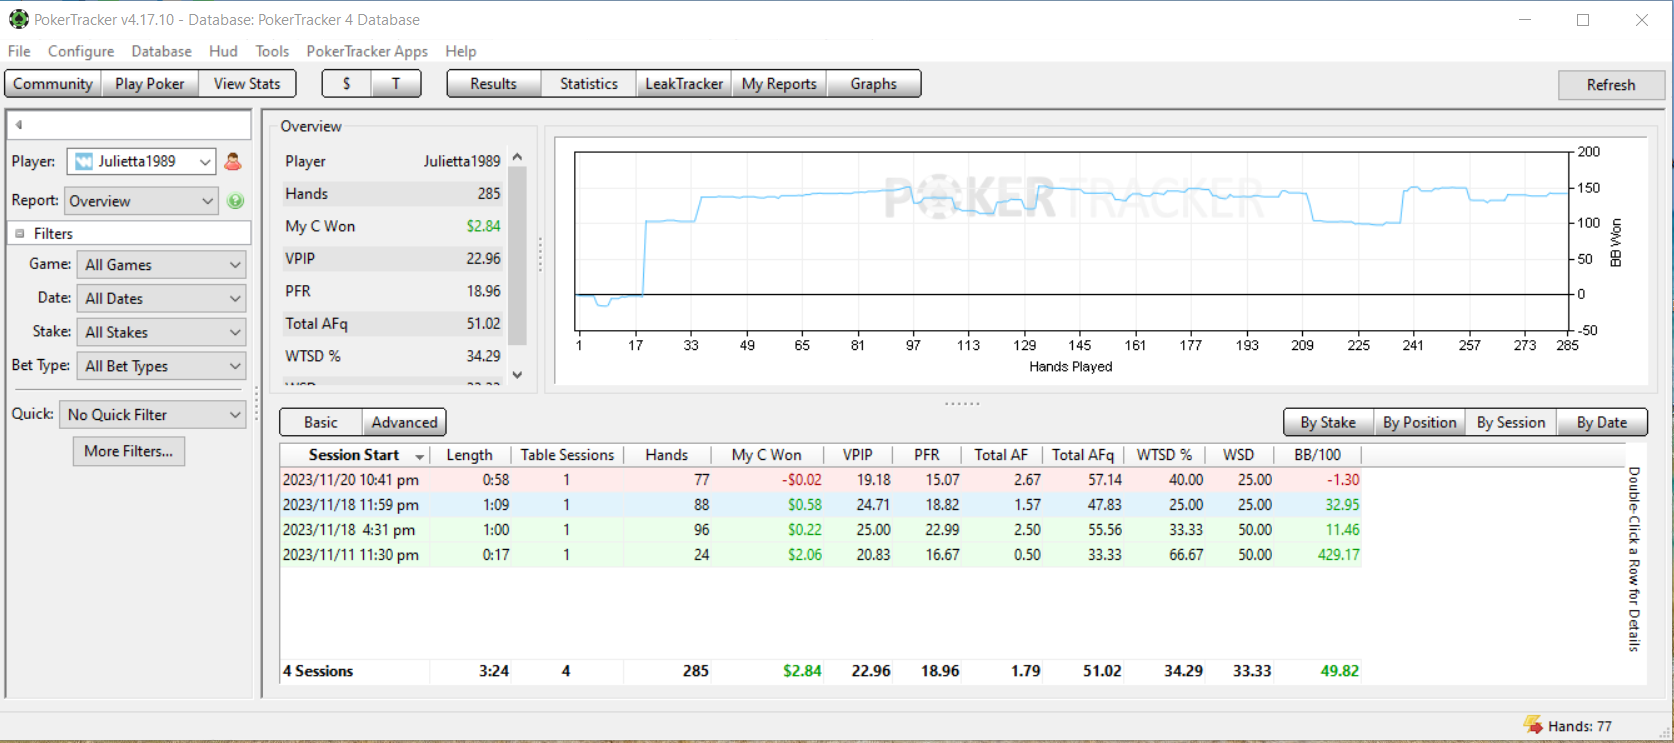
Task: Click the 429.17 BB/100 value
Action: click(1338, 555)
